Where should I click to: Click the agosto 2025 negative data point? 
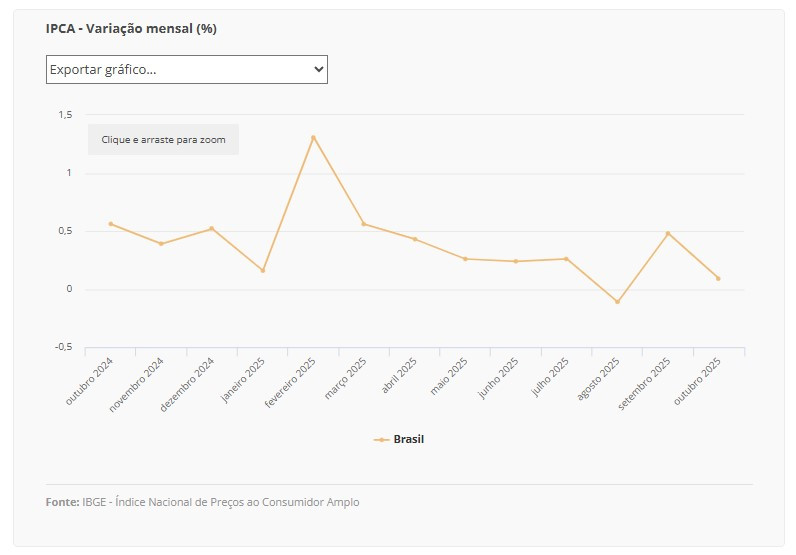(617, 302)
